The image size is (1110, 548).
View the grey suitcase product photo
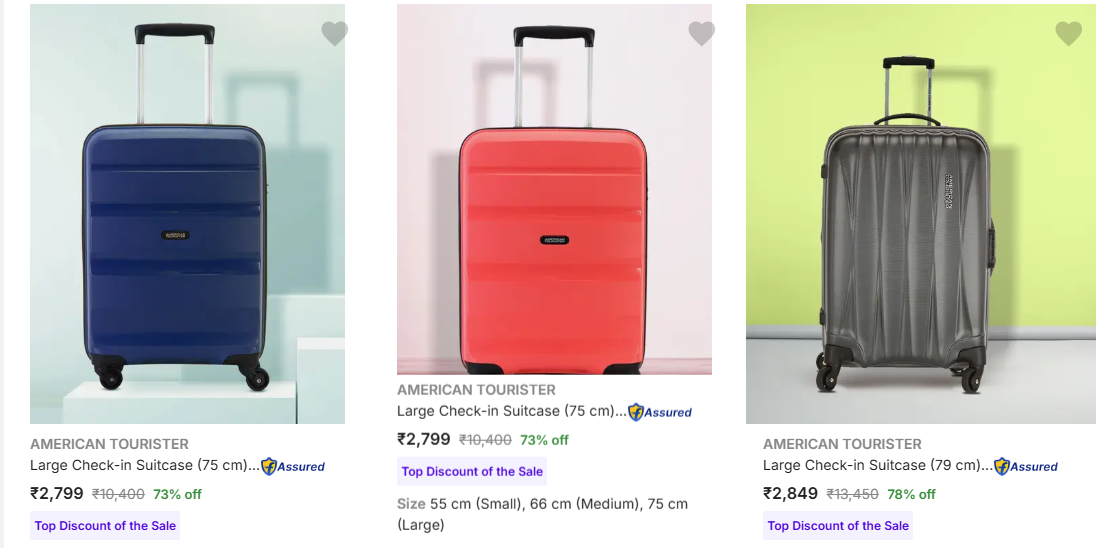click(920, 214)
